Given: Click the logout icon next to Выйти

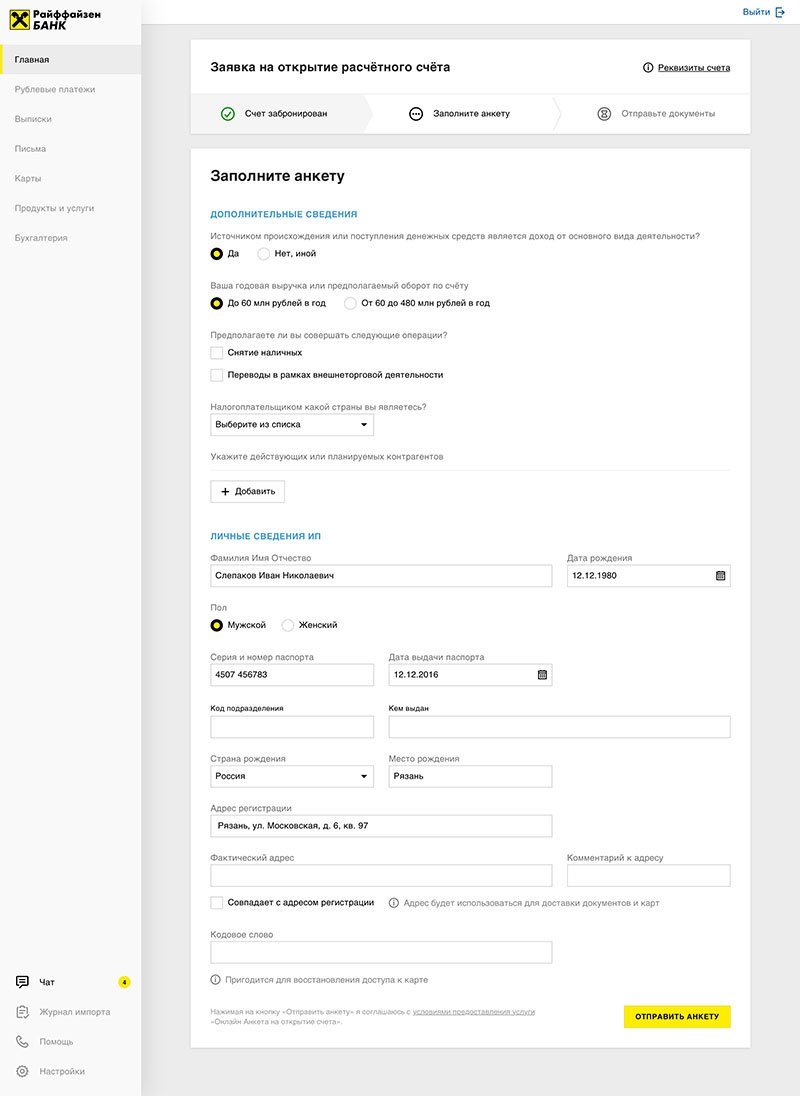Looking at the screenshot, I should pyautogui.click(x=780, y=12).
